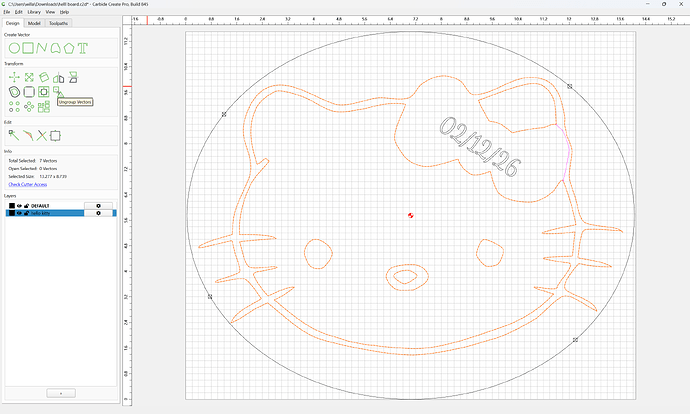Click the layout blocks icon beside Circular Array
Image resolution: width=690 pixels, height=414 pixels.
point(44,106)
